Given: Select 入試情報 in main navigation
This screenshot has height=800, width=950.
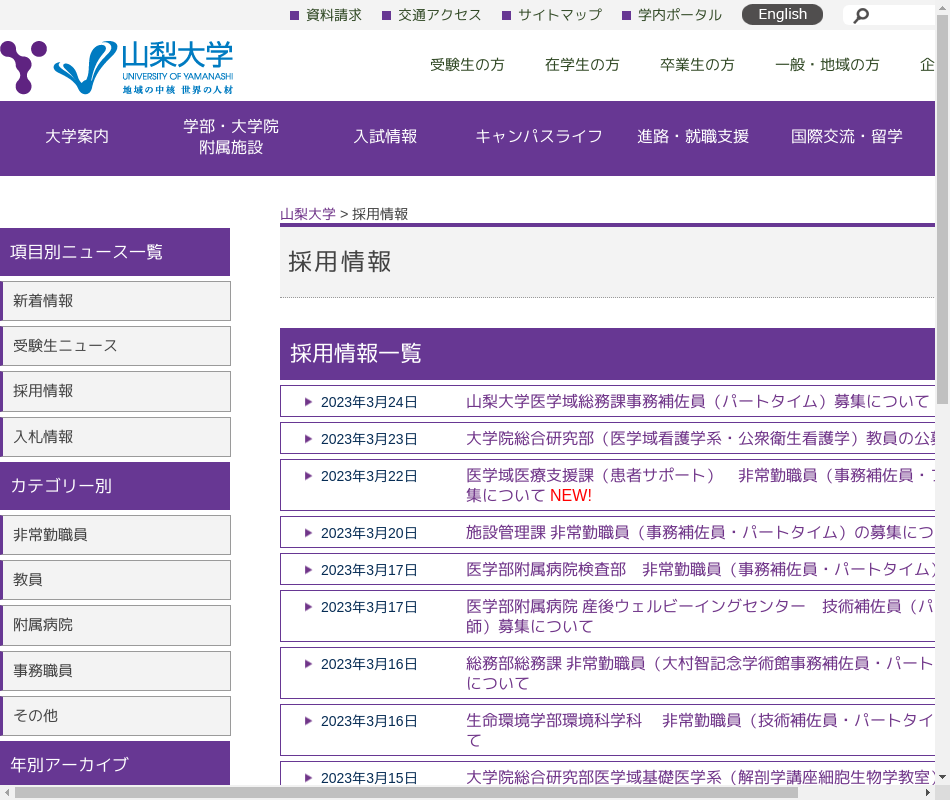Looking at the screenshot, I should 385,137.
